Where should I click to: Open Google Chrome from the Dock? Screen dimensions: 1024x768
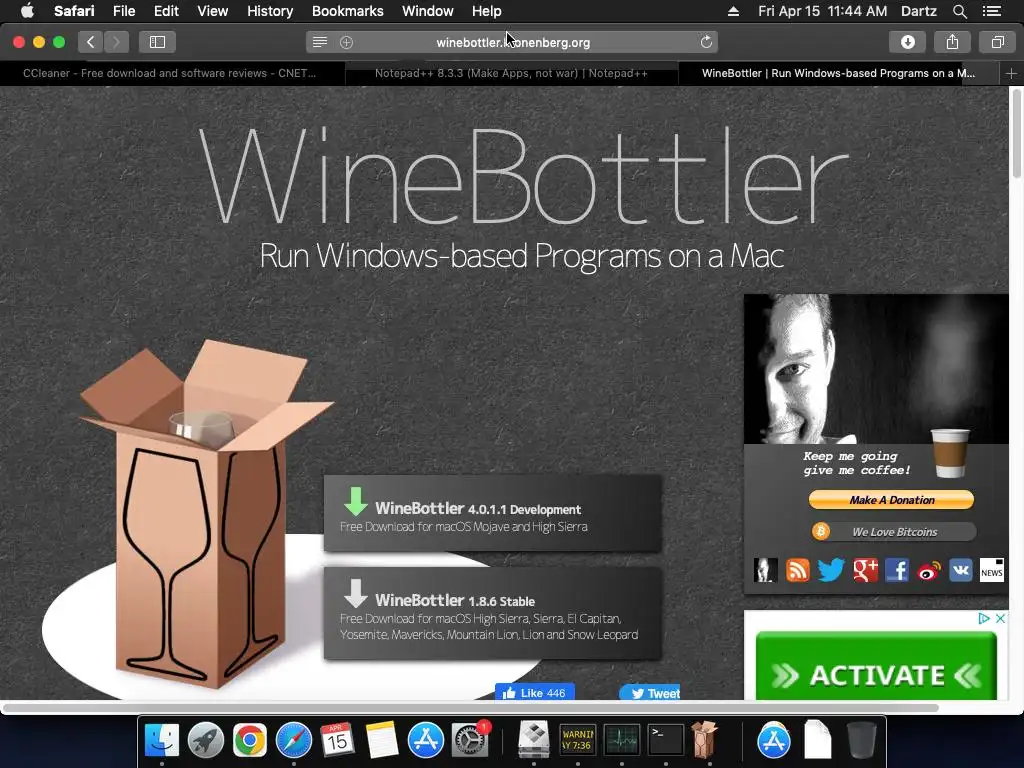click(249, 740)
